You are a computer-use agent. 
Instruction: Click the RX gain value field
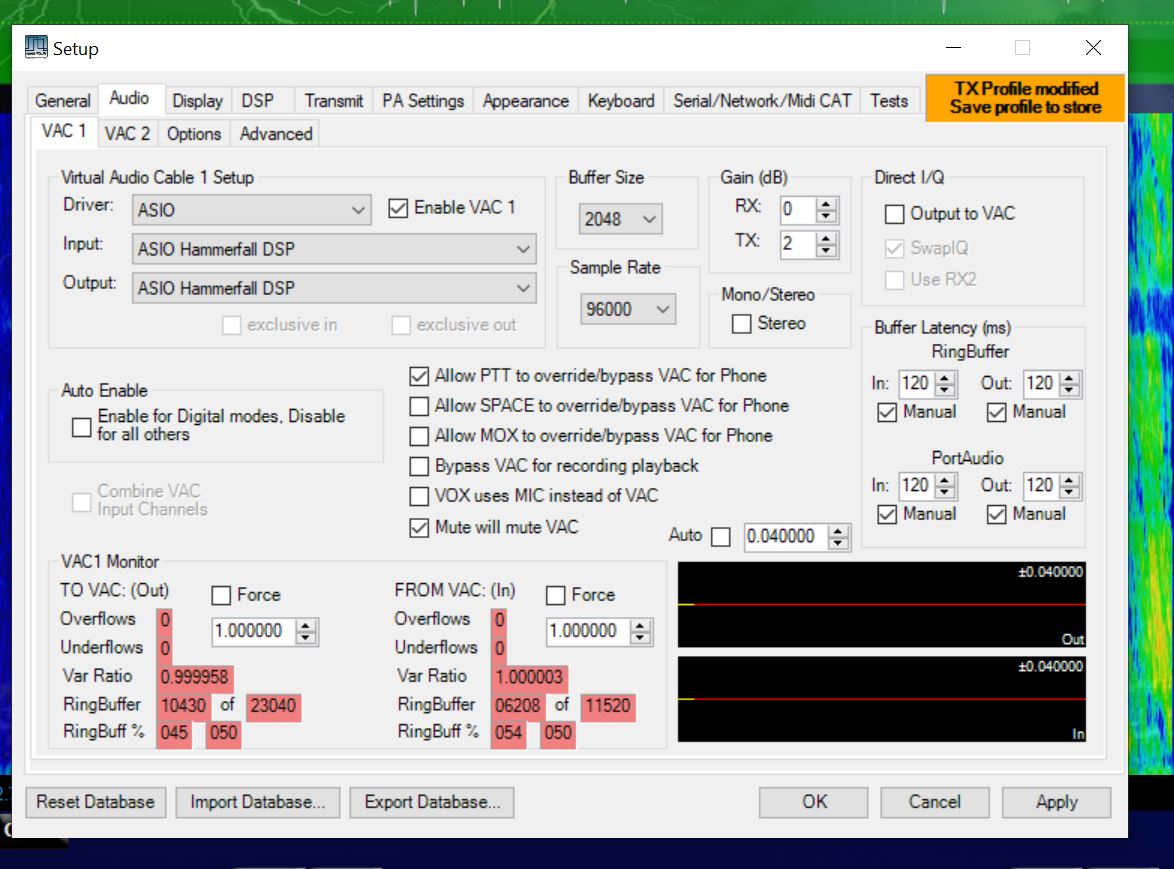click(798, 210)
